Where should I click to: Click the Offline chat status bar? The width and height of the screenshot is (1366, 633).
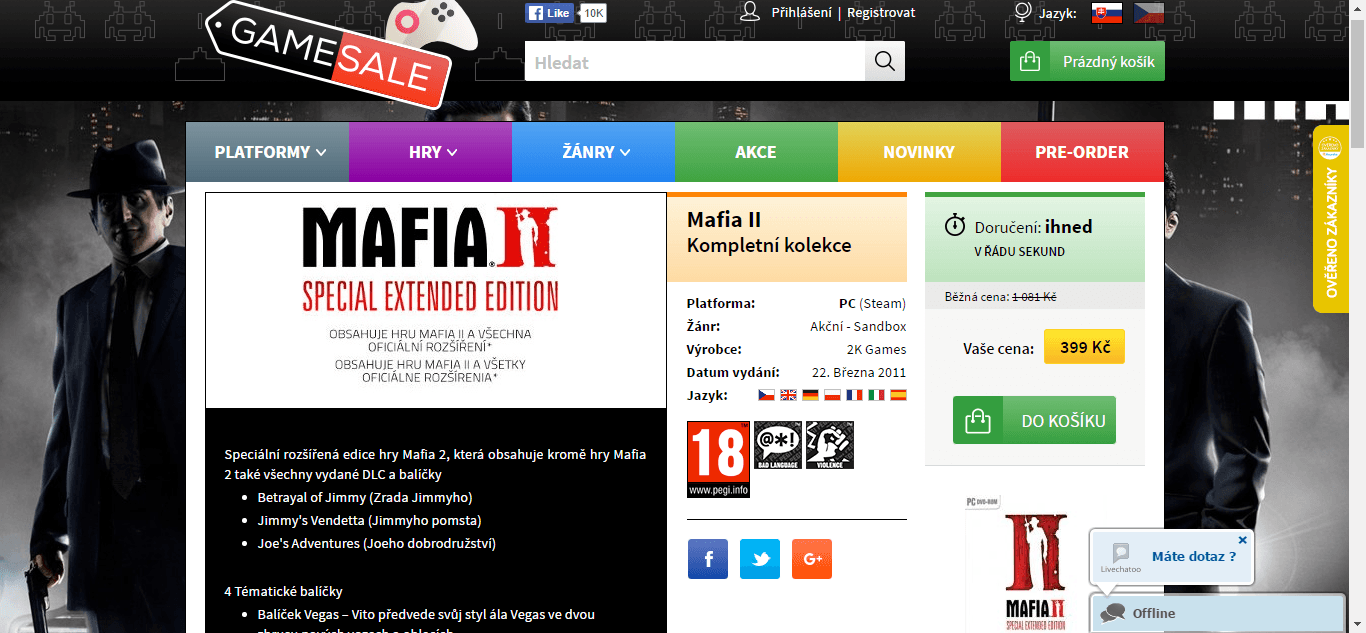[1217, 613]
